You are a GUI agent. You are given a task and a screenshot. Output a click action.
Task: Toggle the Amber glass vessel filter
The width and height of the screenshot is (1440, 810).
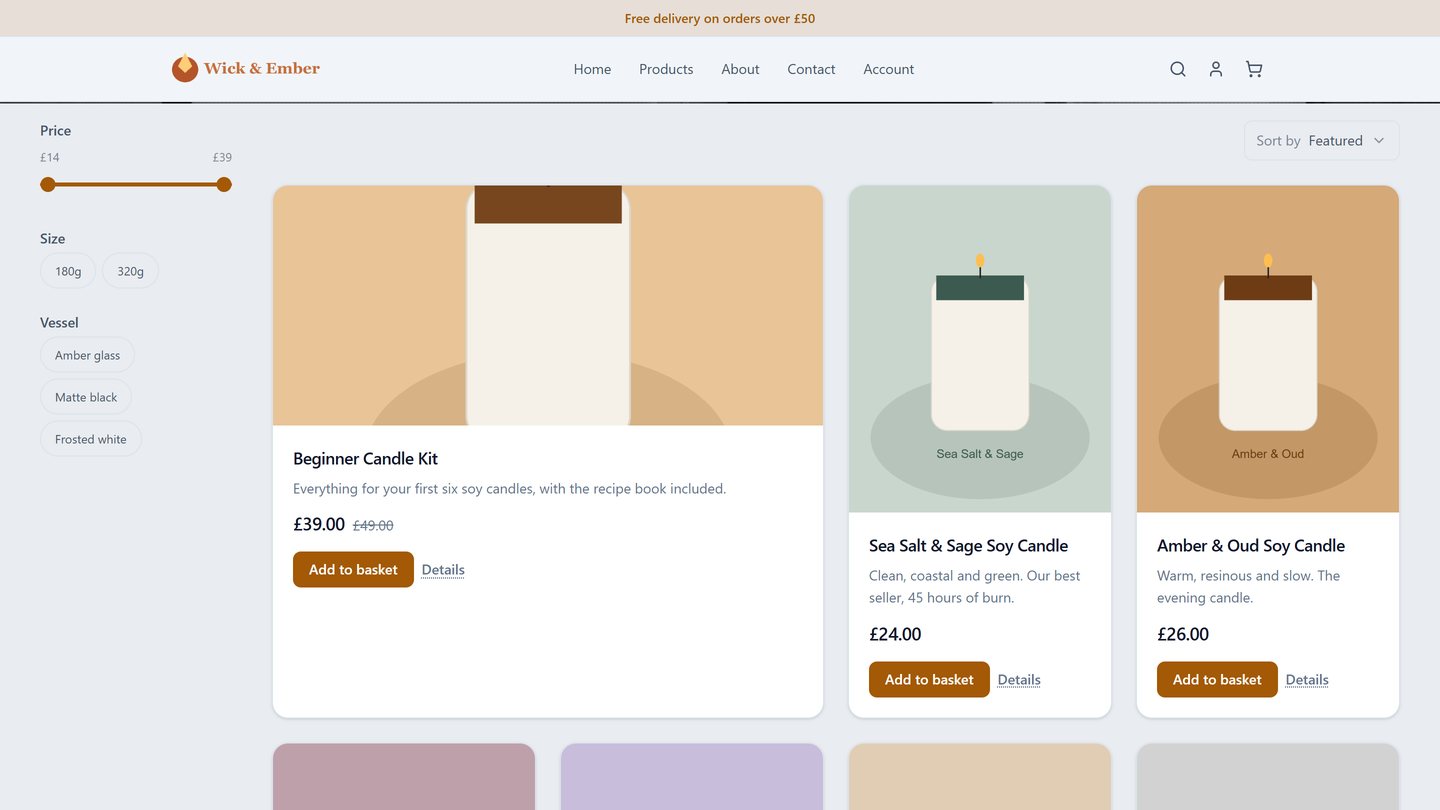pos(87,355)
